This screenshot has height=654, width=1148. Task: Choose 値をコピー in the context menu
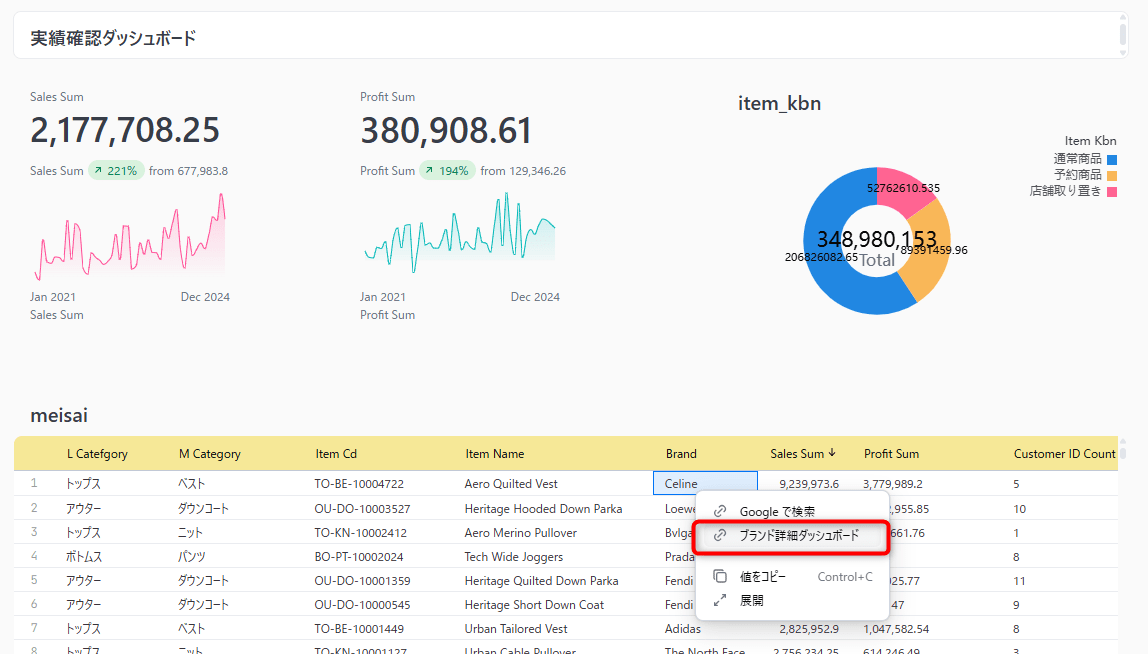click(791, 576)
